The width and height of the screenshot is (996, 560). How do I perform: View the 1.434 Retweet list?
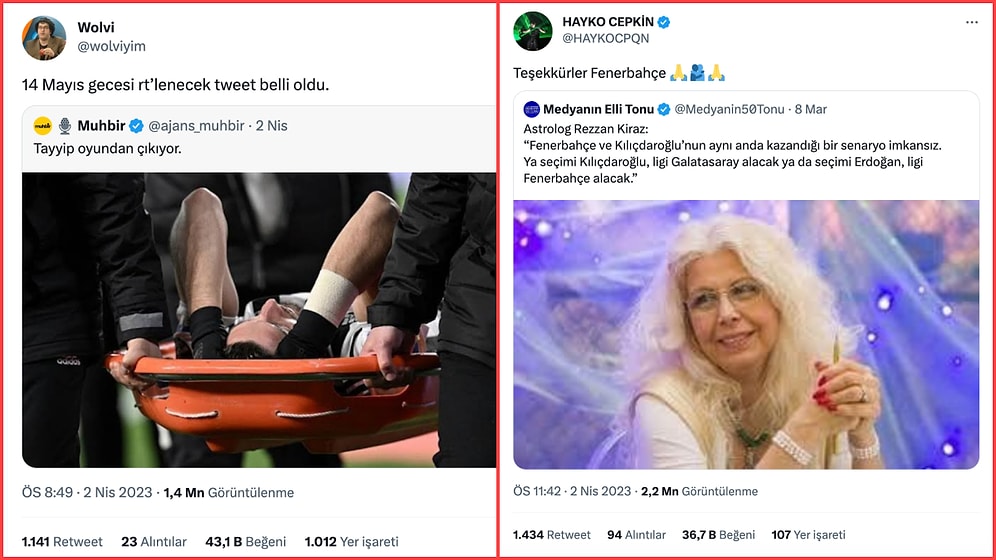pyautogui.click(x=552, y=535)
